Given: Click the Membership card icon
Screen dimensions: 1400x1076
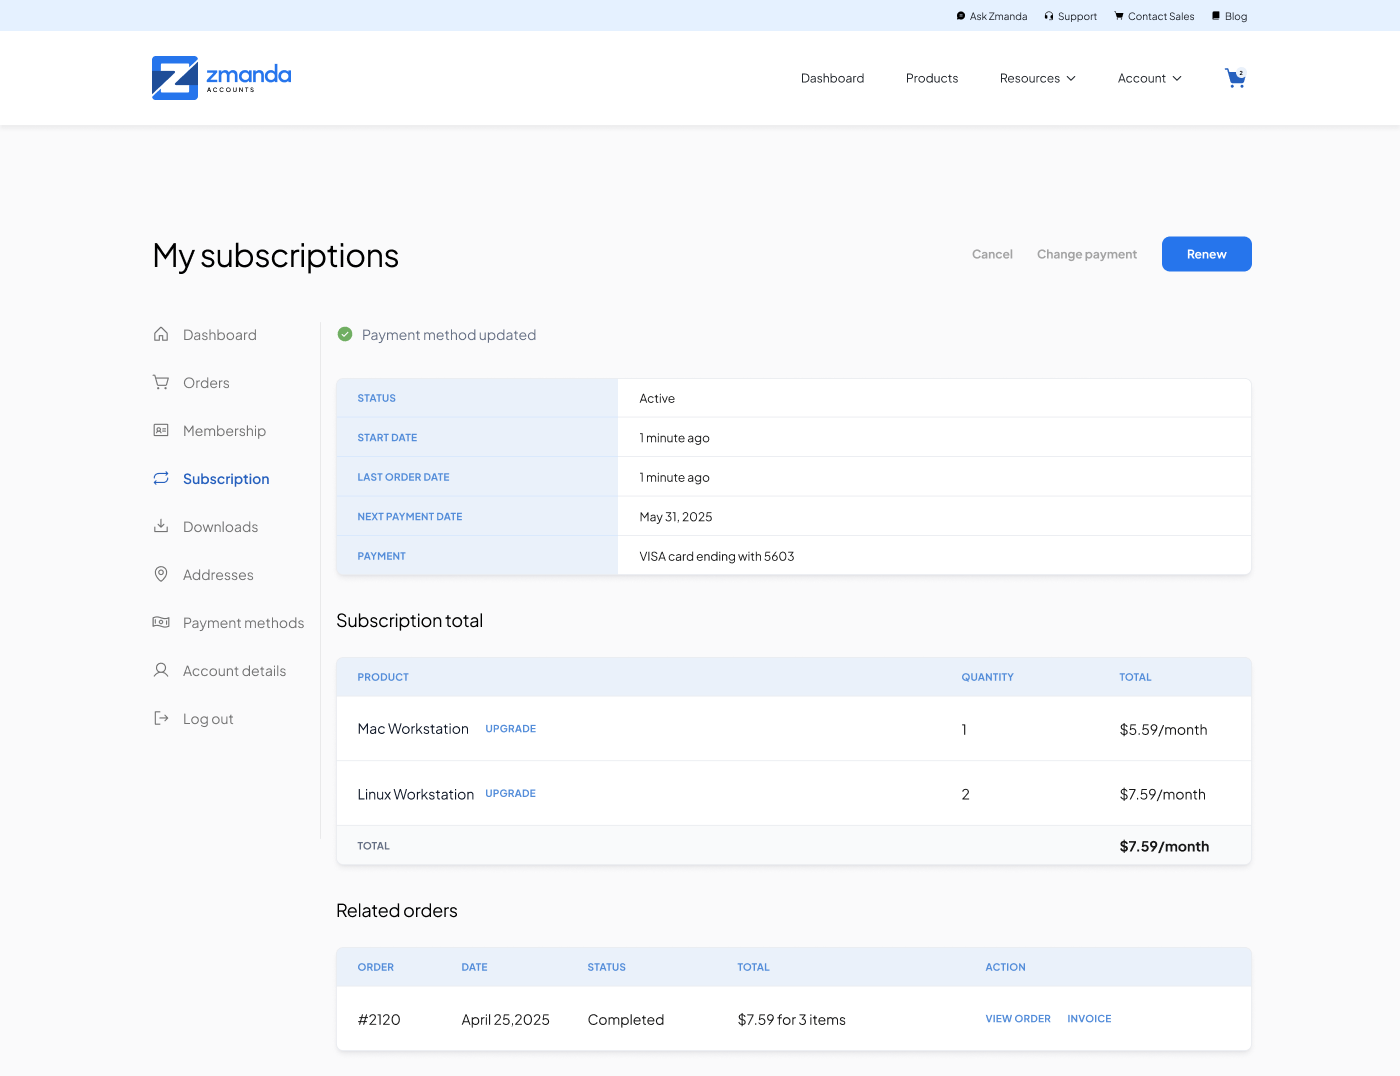Looking at the screenshot, I should pos(161,430).
